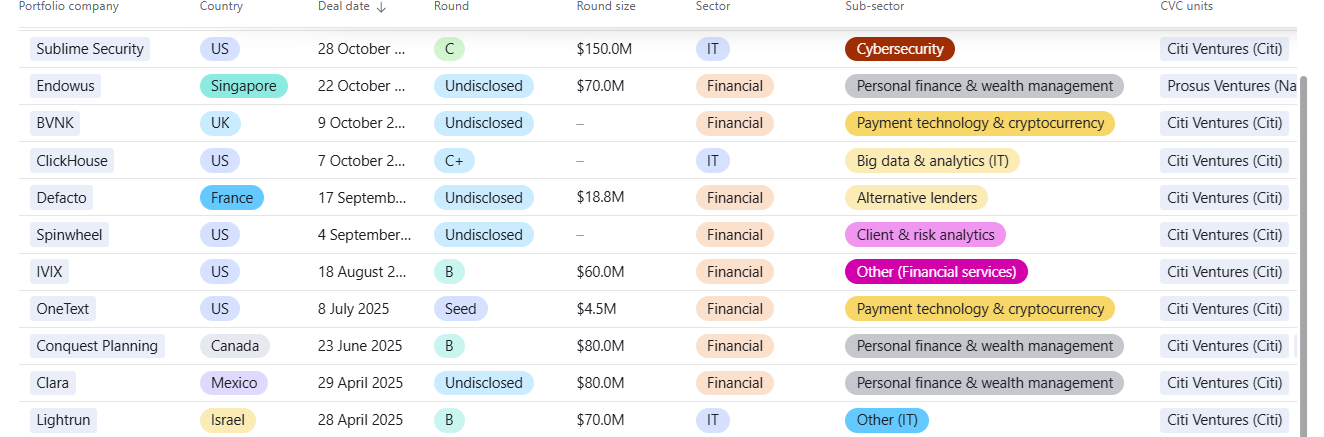Select the Alternative lenders sub-sector tag
The image size is (1324, 437).
916,198
